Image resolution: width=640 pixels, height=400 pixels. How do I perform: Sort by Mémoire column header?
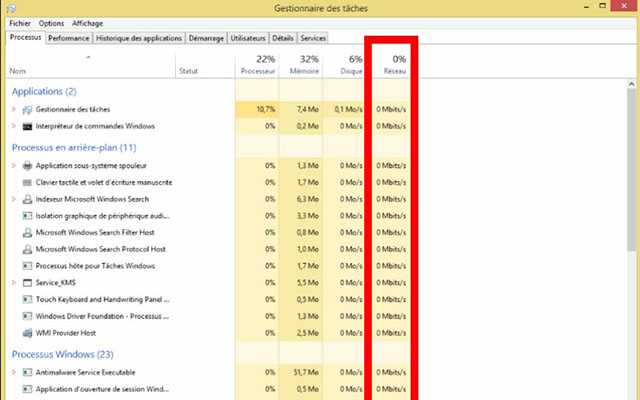[301, 65]
